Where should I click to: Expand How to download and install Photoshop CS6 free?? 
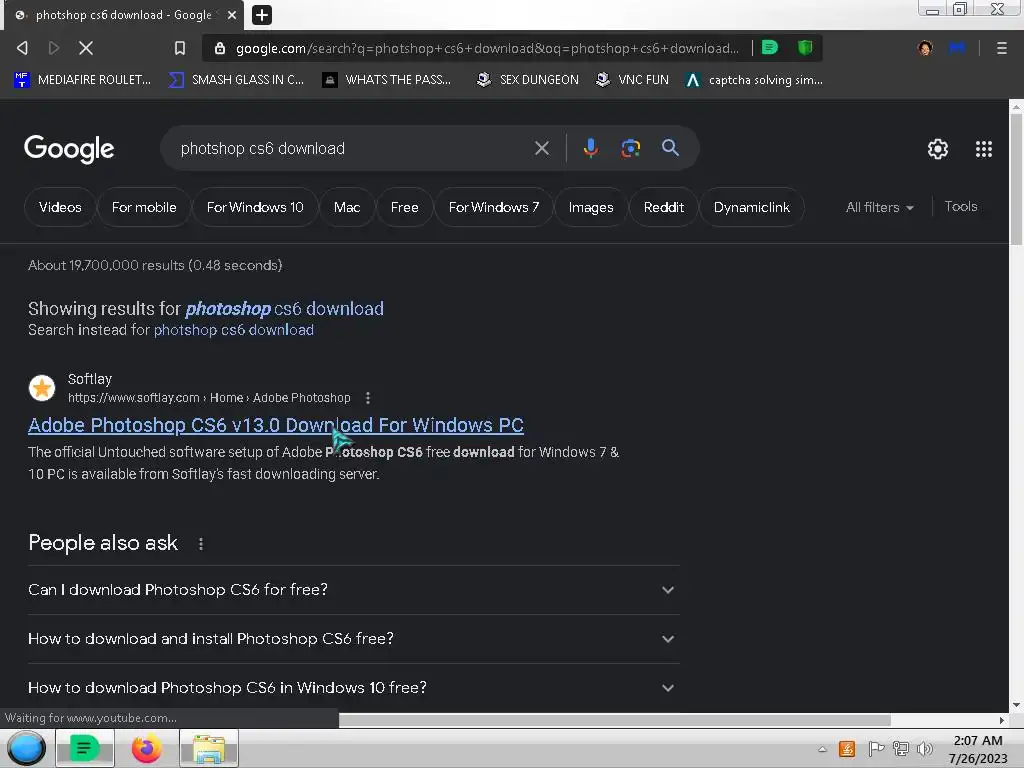click(x=353, y=639)
